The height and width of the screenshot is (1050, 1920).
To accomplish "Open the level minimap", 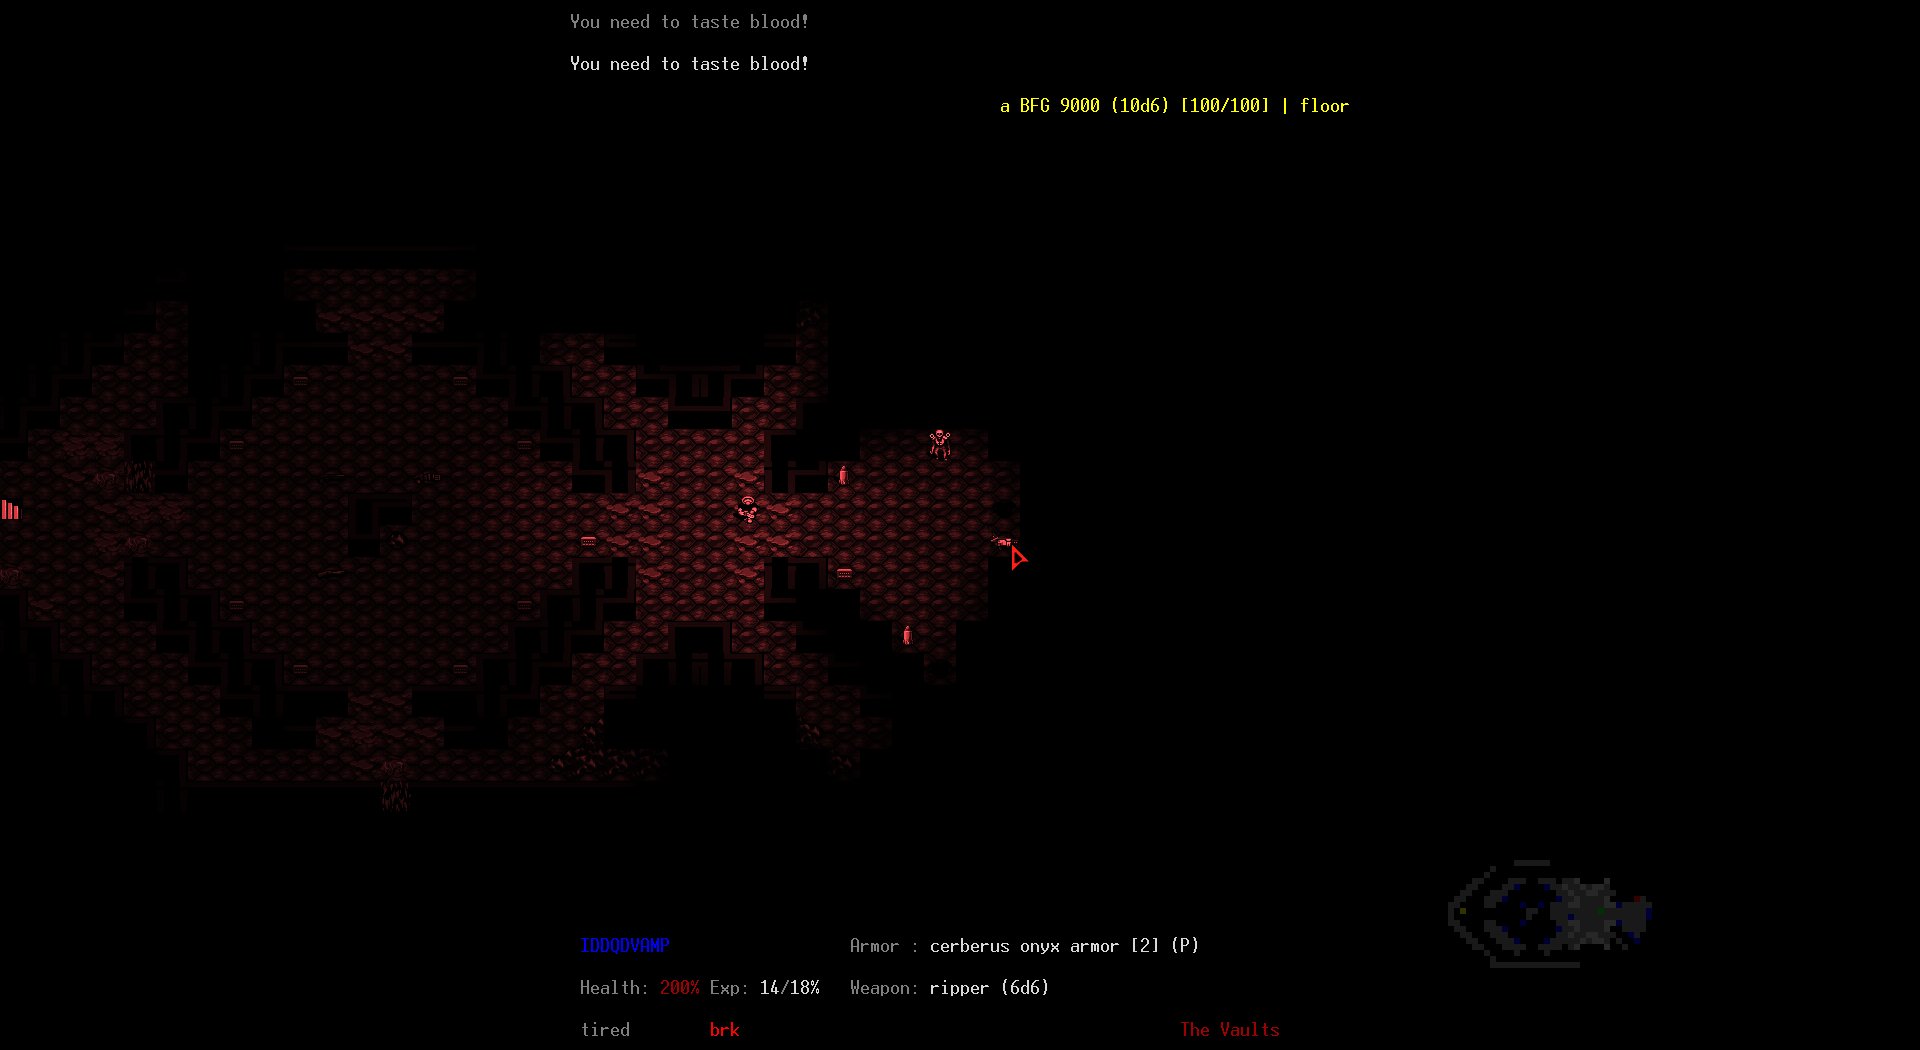I will (x=1550, y=914).
